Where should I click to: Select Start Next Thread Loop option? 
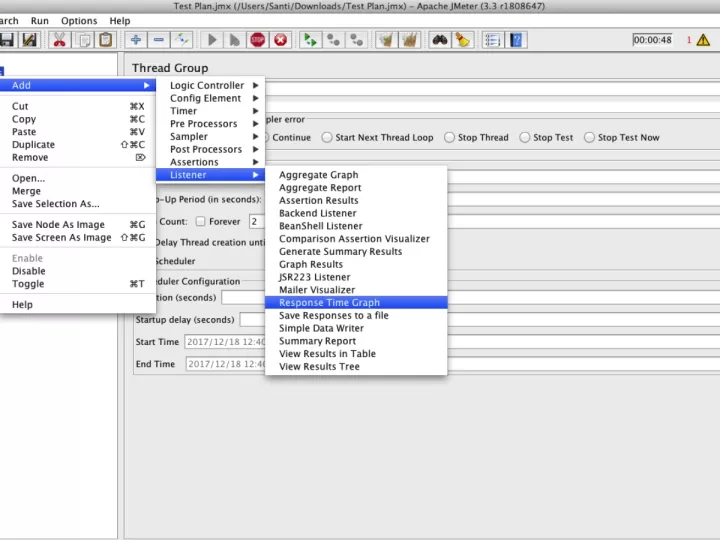(x=328, y=138)
